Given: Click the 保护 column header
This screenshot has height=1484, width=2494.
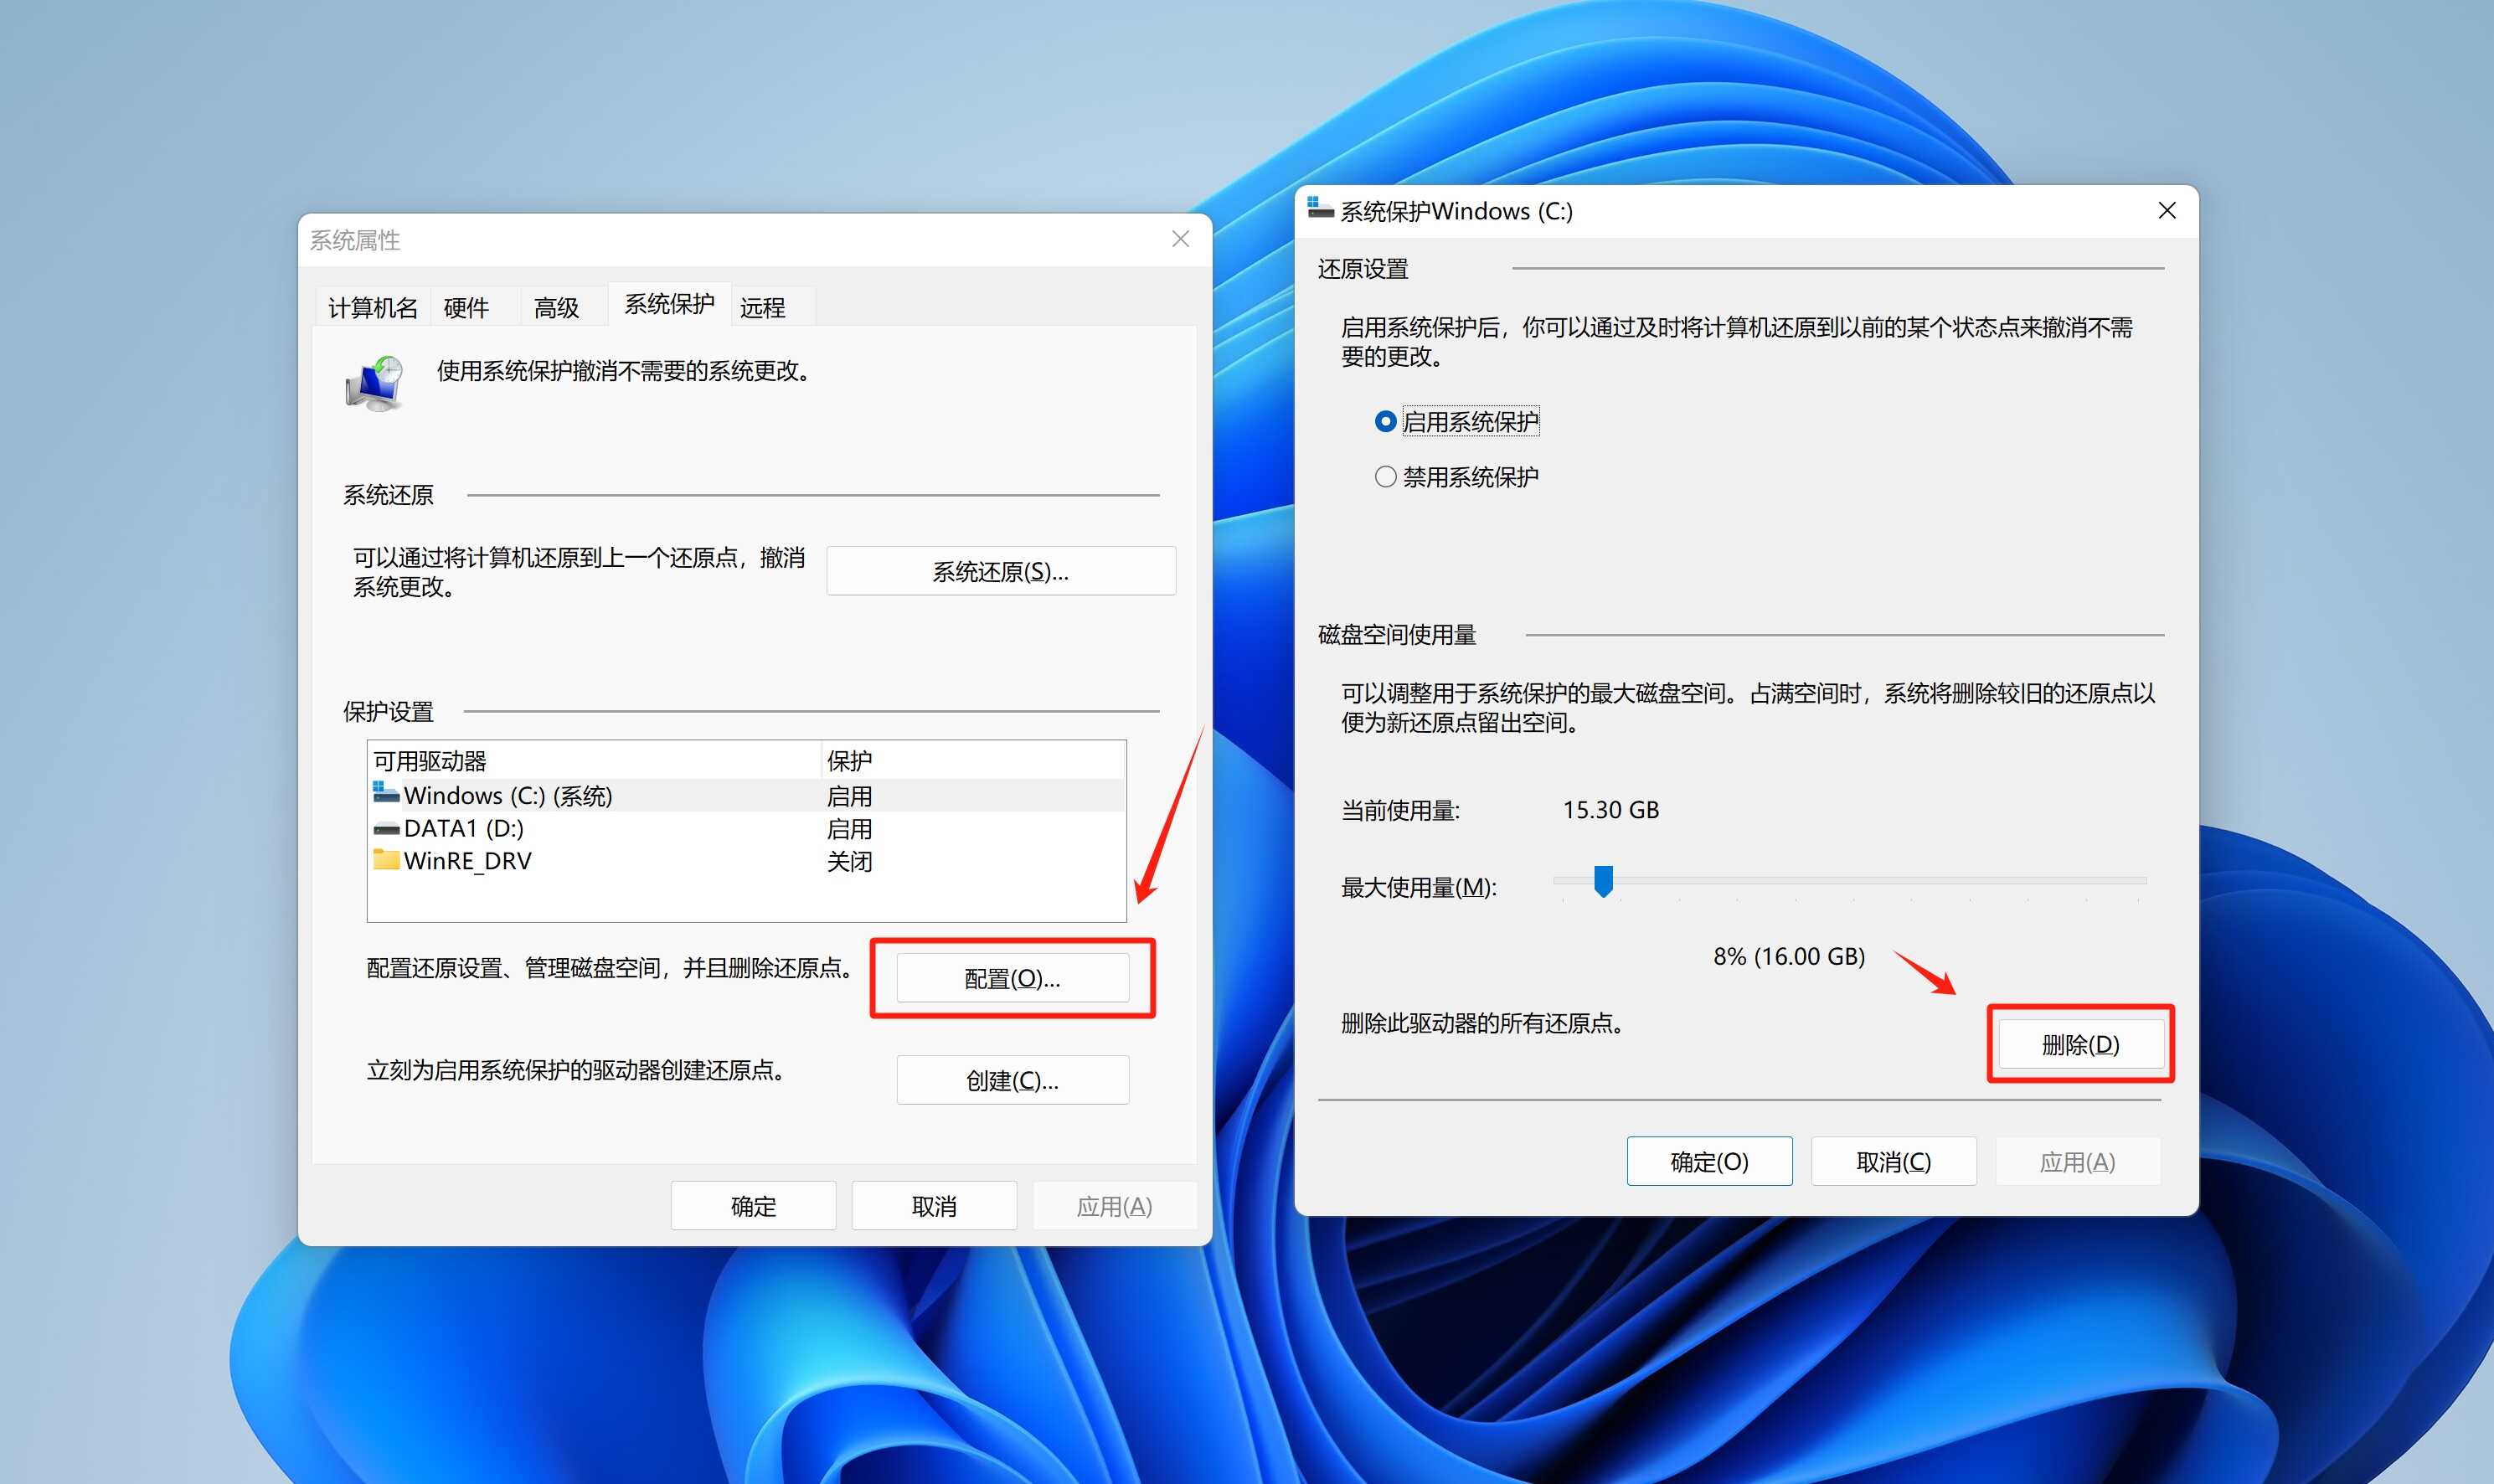Looking at the screenshot, I should coord(973,760).
